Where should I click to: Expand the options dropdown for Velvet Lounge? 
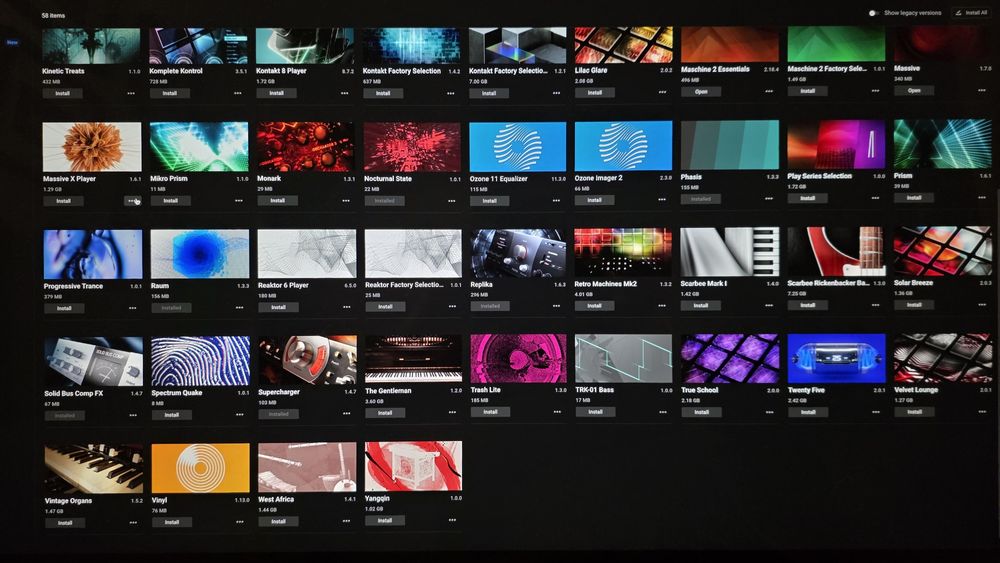click(x=982, y=412)
